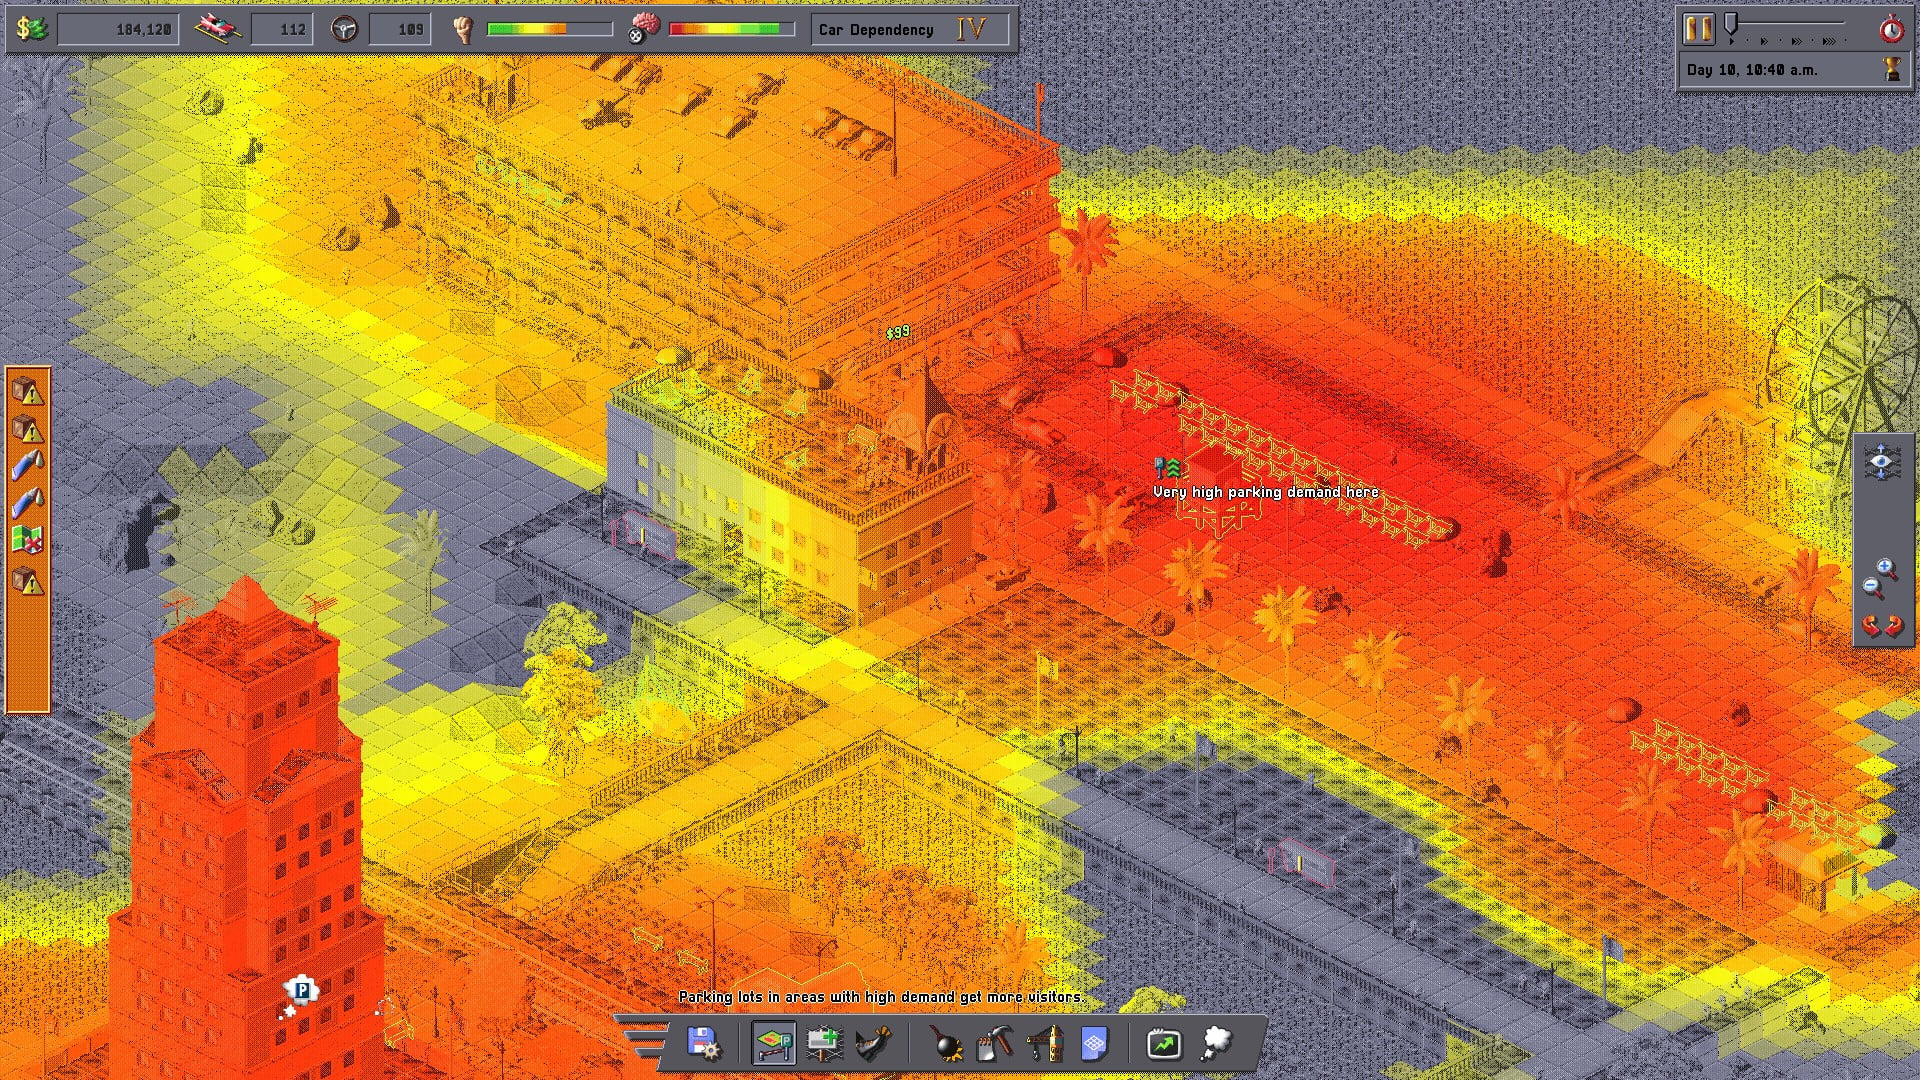Click the $99 floating income text
The image size is (1920, 1080).
point(898,332)
